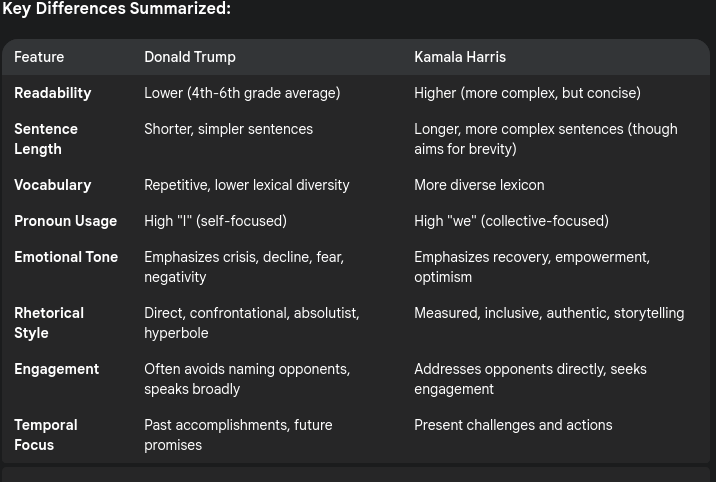Click 'Present challenges and actions' cell
716x482 pixels.
coord(513,425)
